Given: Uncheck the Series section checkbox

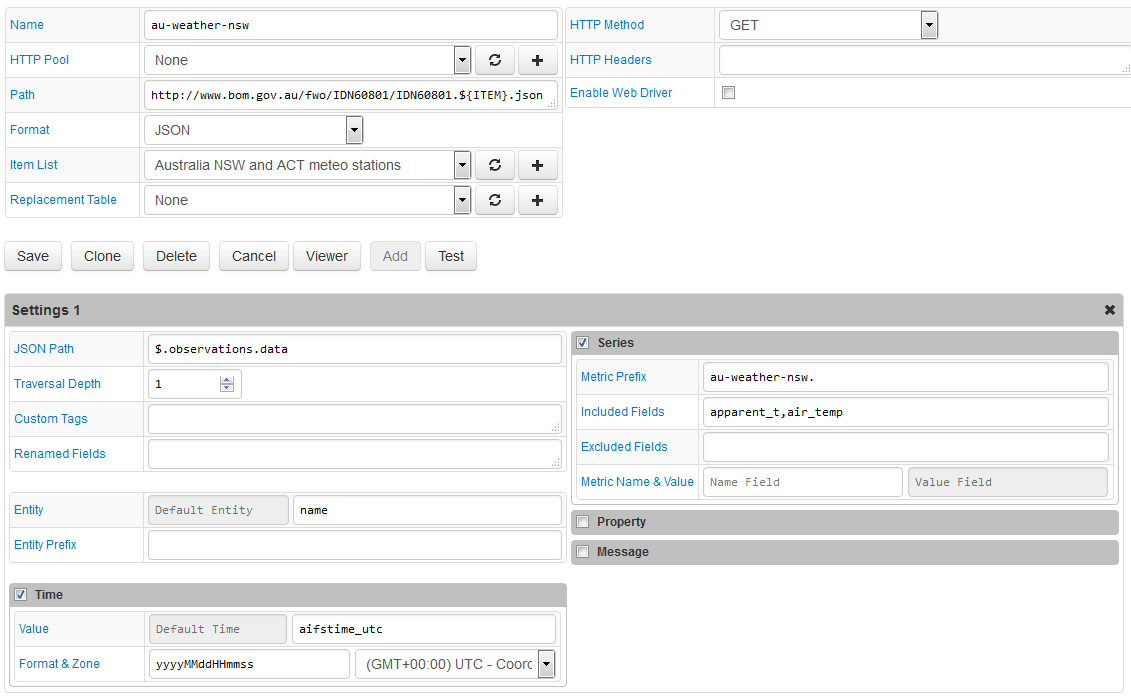Looking at the screenshot, I should coord(583,343).
